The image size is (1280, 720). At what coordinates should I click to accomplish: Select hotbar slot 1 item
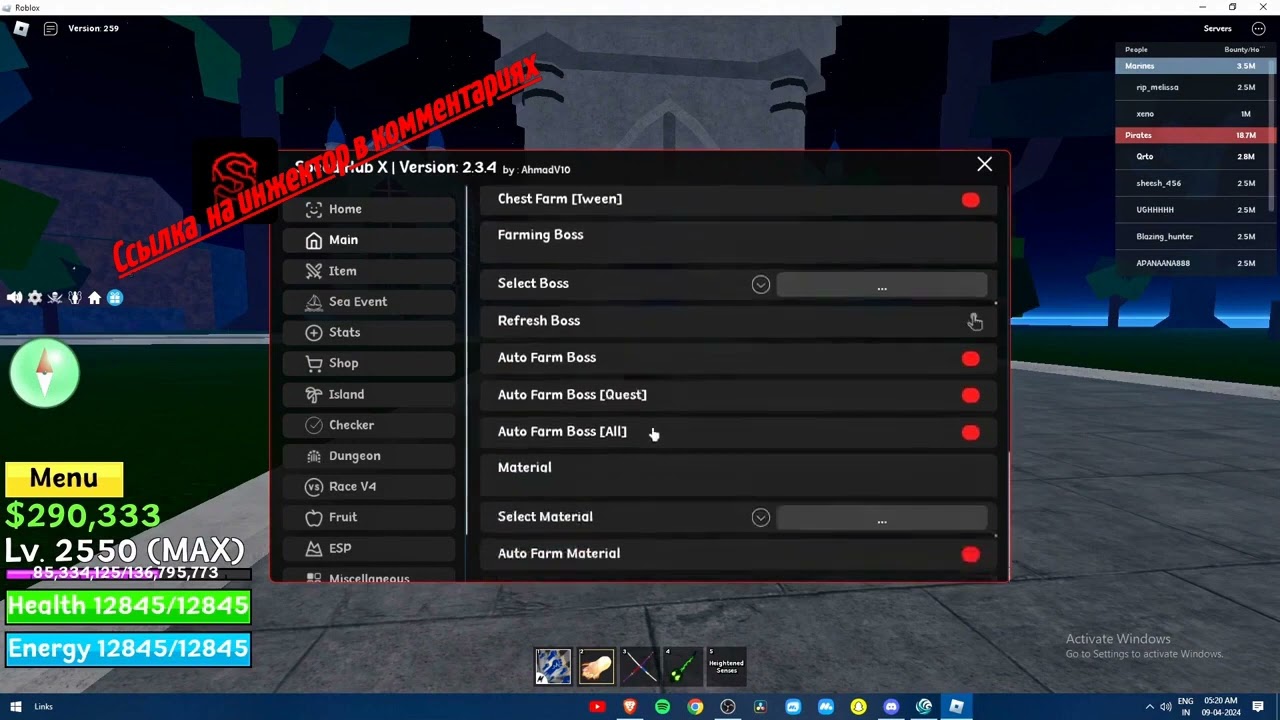553,666
